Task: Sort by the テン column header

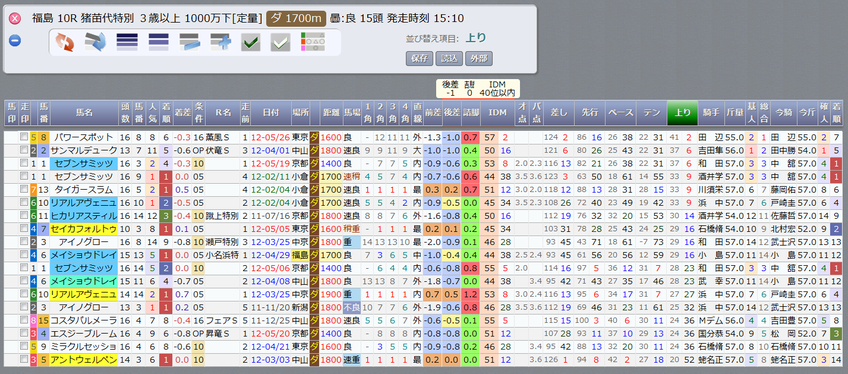Action: tap(651, 113)
